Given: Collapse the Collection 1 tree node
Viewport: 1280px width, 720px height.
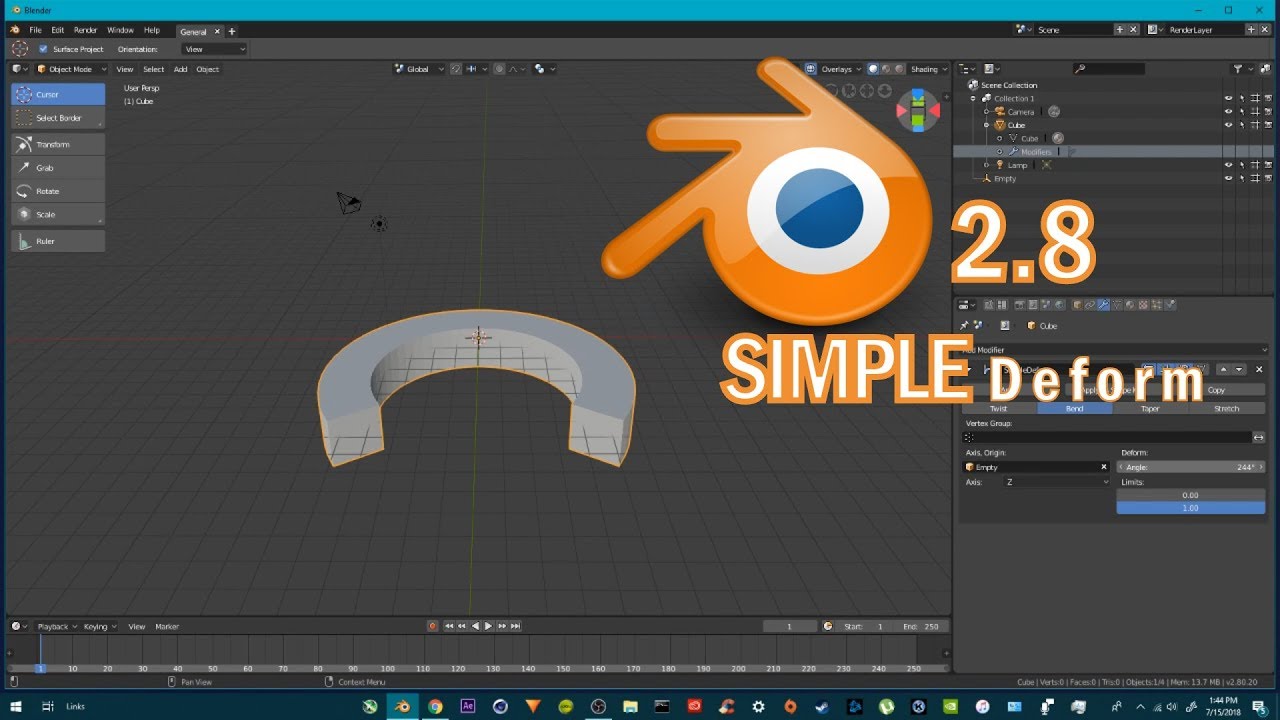Looking at the screenshot, I should point(973,98).
